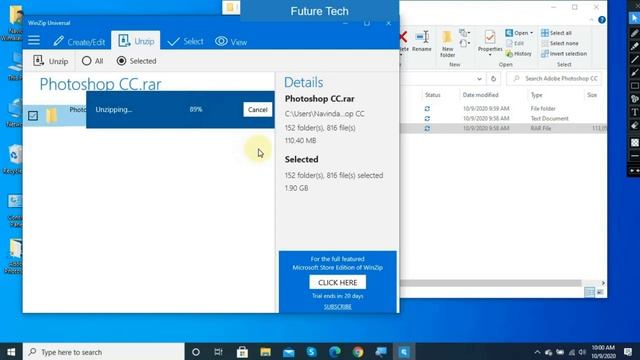Switch to the Create/Edit tab in WinZip

point(79,41)
